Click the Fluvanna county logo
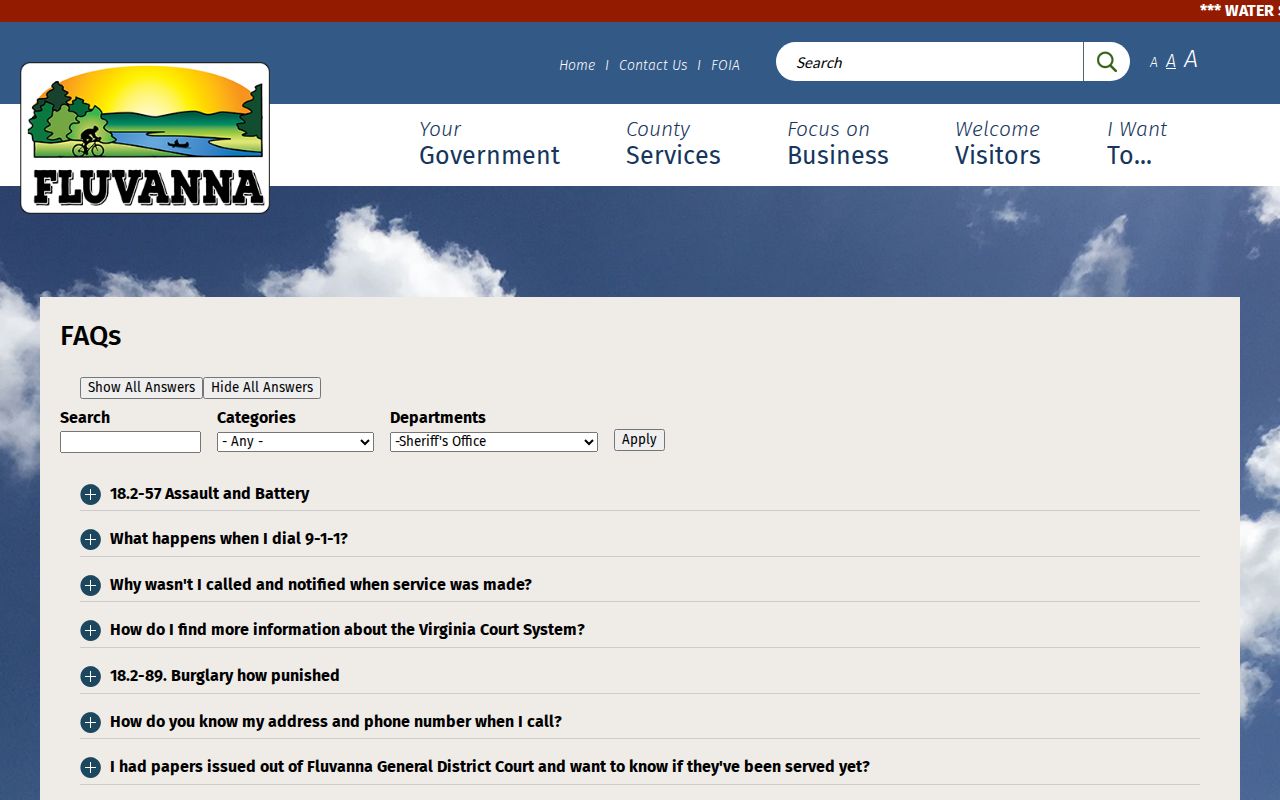The height and width of the screenshot is (800, 1280). [x=145, y=138]
